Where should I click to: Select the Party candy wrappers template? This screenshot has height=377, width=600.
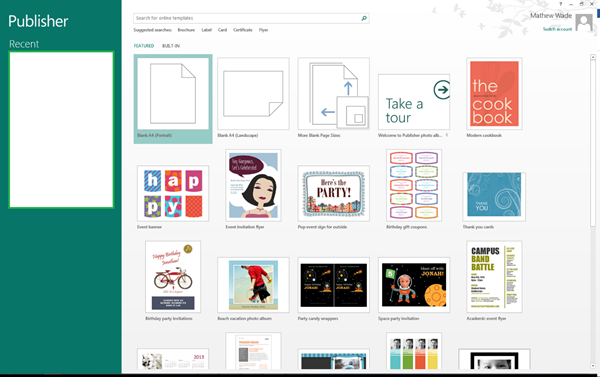334,285
